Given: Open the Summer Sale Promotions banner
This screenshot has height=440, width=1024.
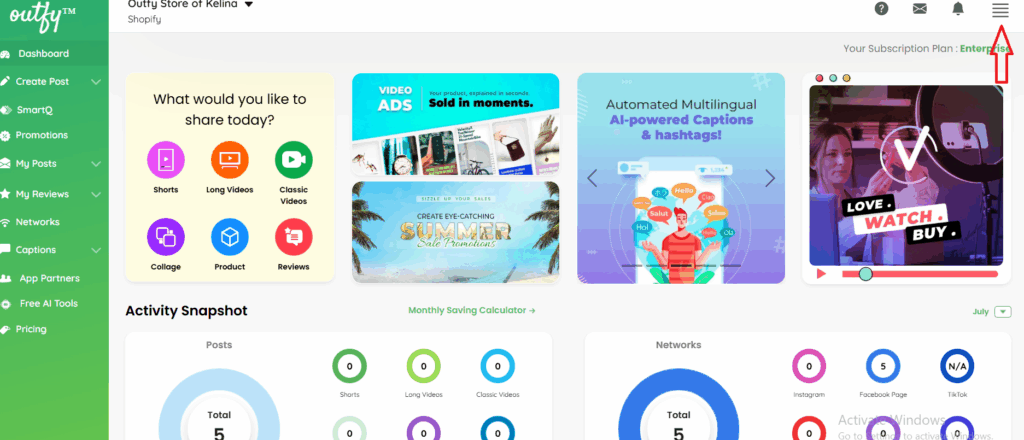Looking at the screenshot, I should tap(455, 232).
